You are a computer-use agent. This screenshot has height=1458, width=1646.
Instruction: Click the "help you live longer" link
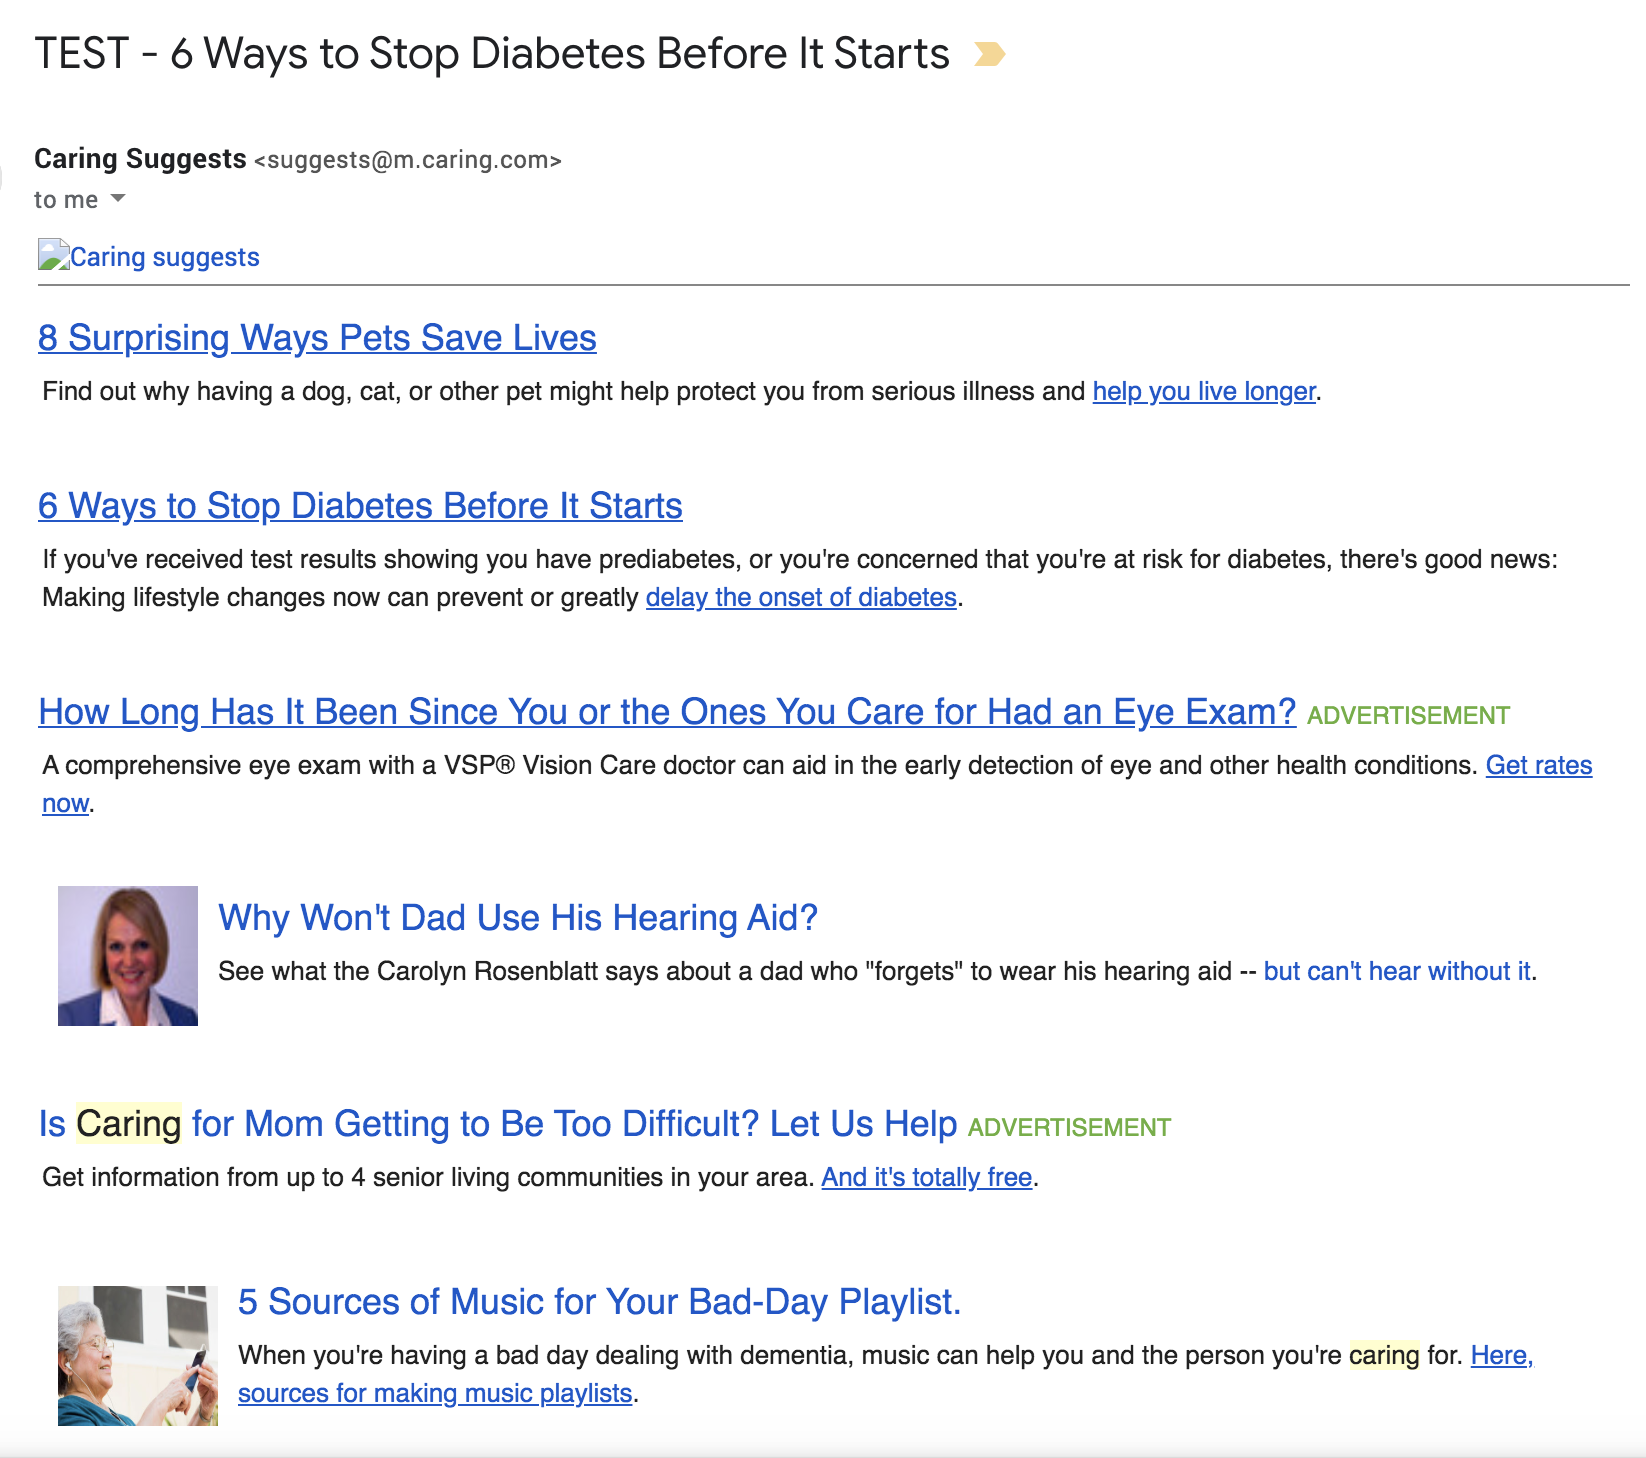1203,391
